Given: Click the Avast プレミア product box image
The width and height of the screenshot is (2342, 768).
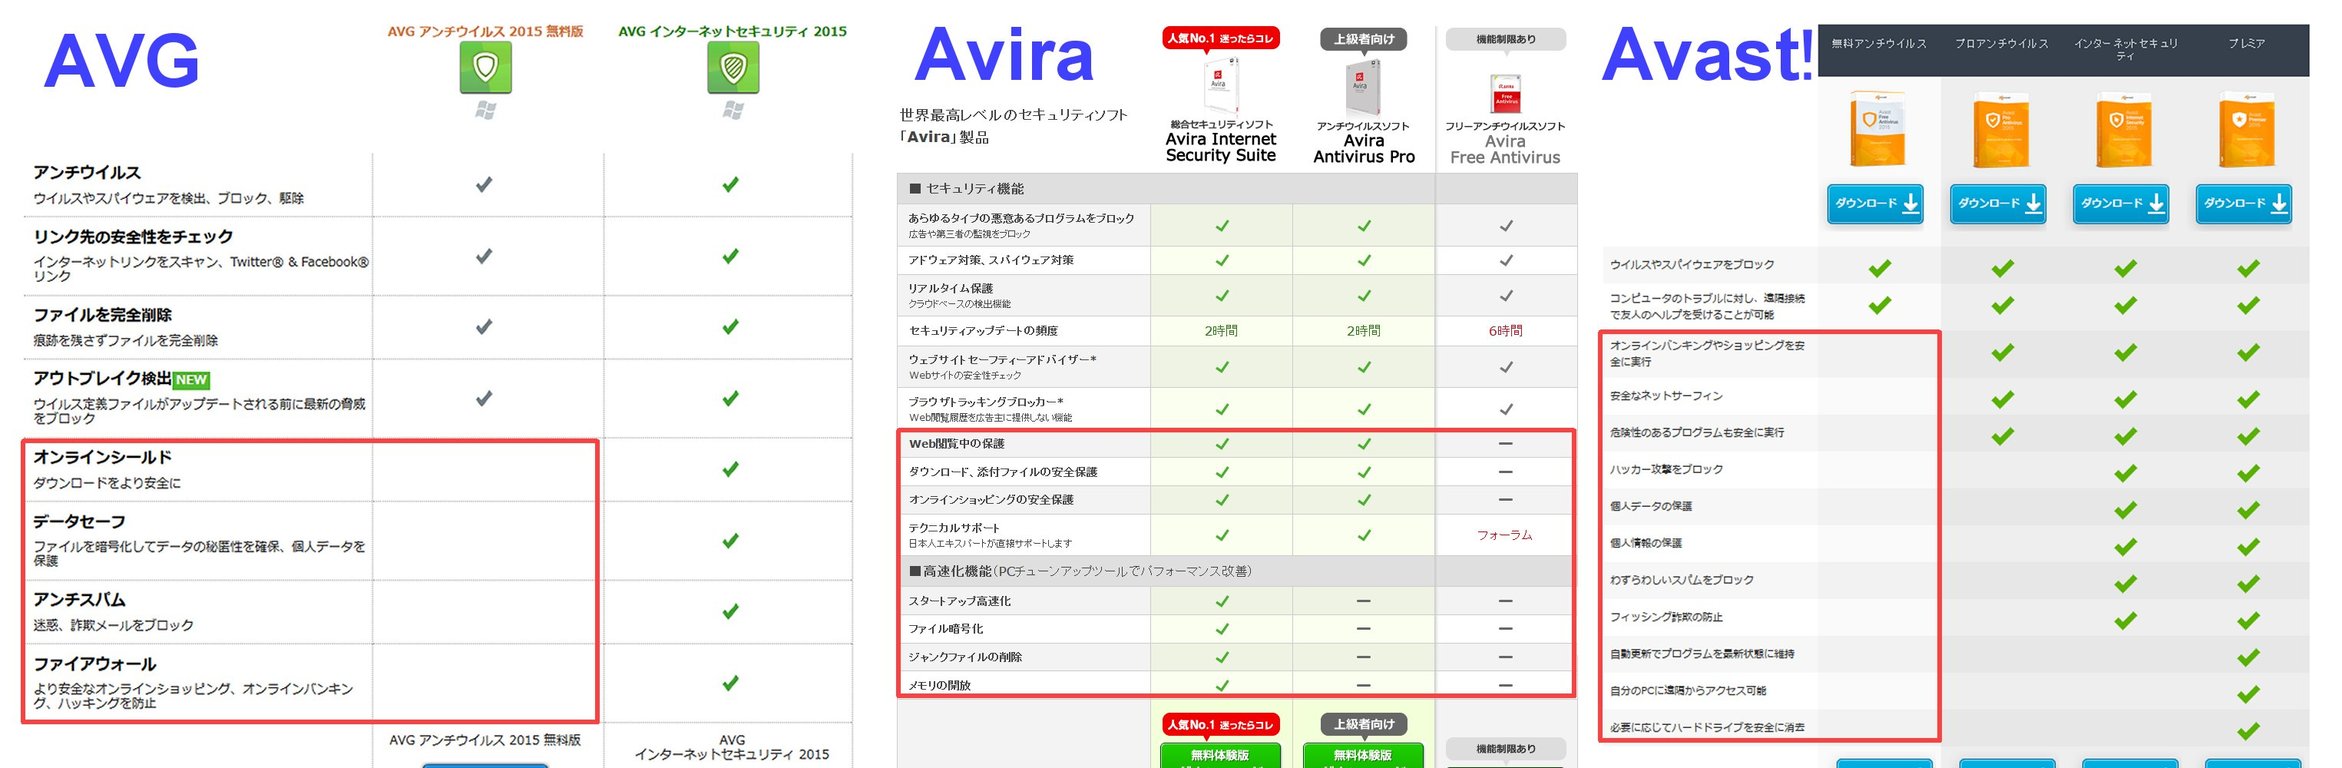Looking at the screenshot, I should [x=2246, y=128].
